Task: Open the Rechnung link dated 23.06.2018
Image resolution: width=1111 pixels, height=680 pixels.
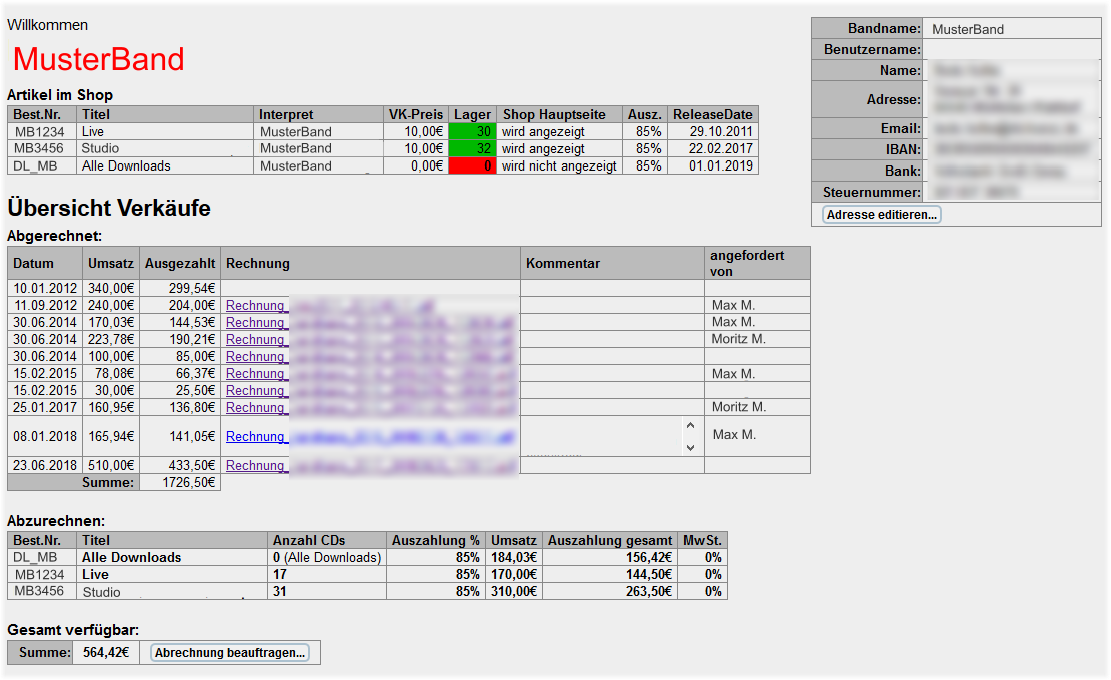Action: tap(256, 466)
